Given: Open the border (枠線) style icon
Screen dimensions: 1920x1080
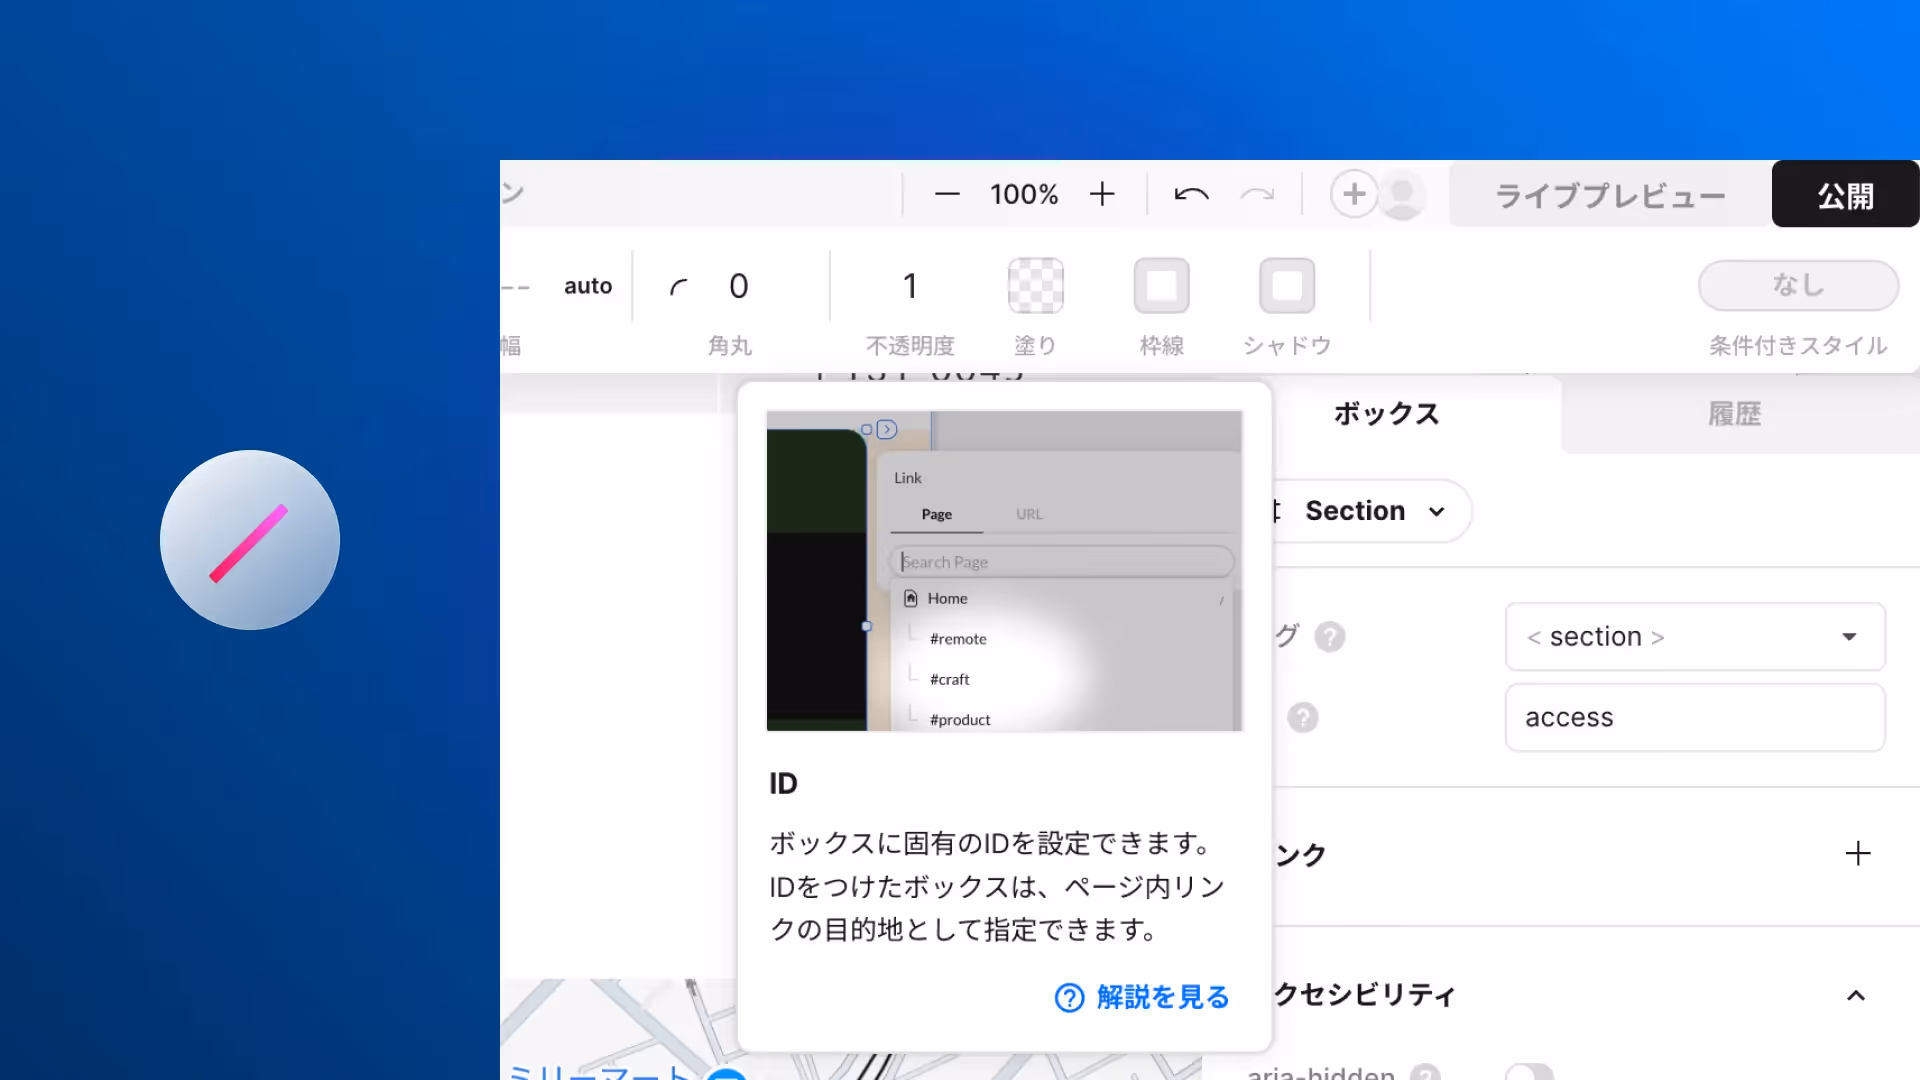Looking at the screenshot, I should click(x=1161, y=286).
